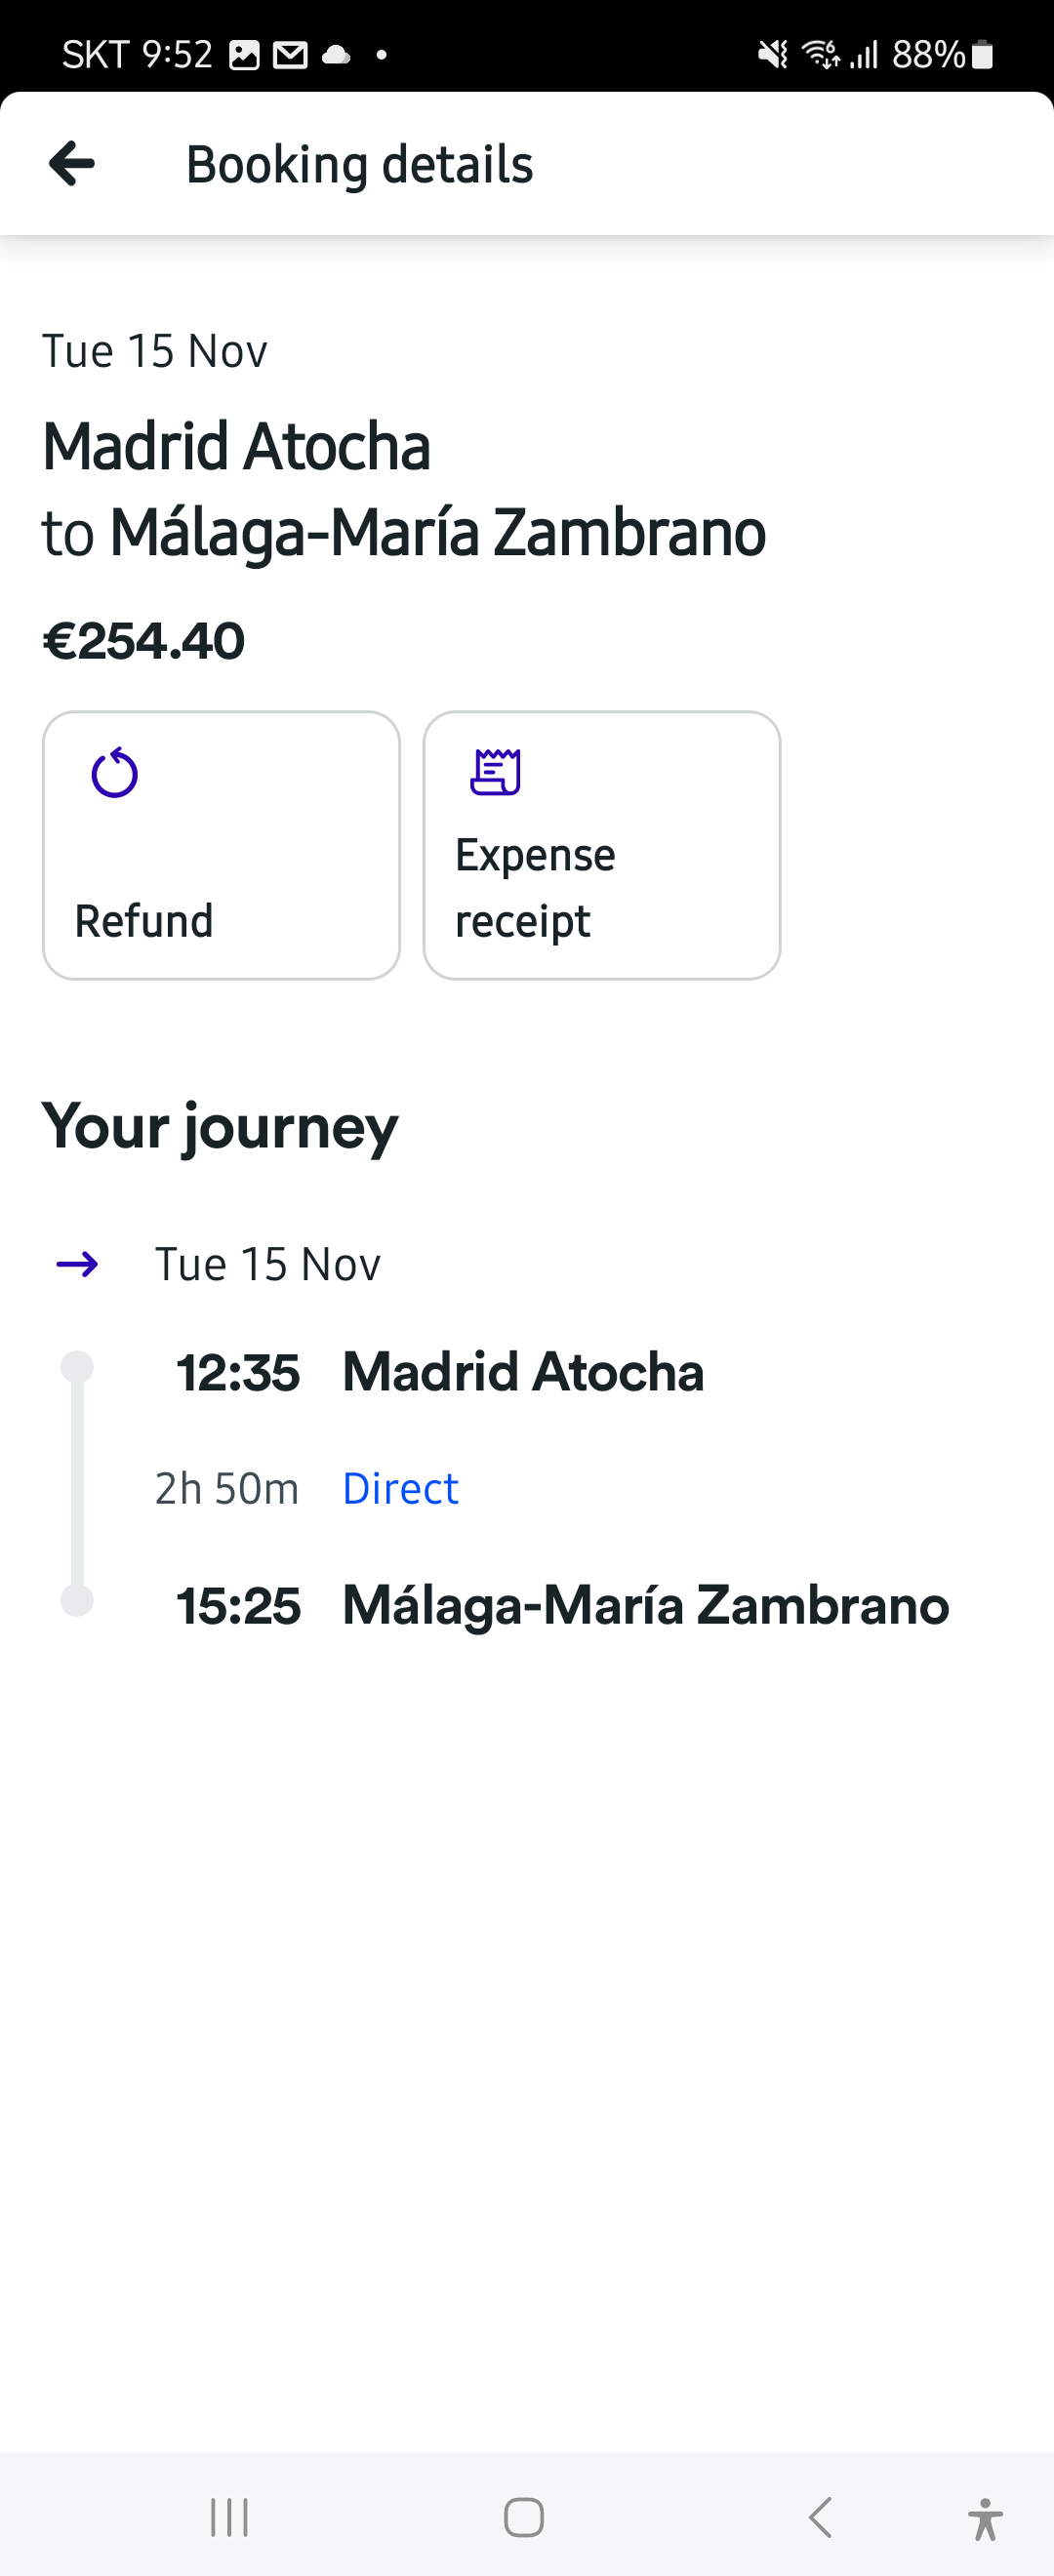Viewport: 1054px width, 2576px height.
Task: Tap the purple outbound journey arrow
Action: pos(77,1264)
